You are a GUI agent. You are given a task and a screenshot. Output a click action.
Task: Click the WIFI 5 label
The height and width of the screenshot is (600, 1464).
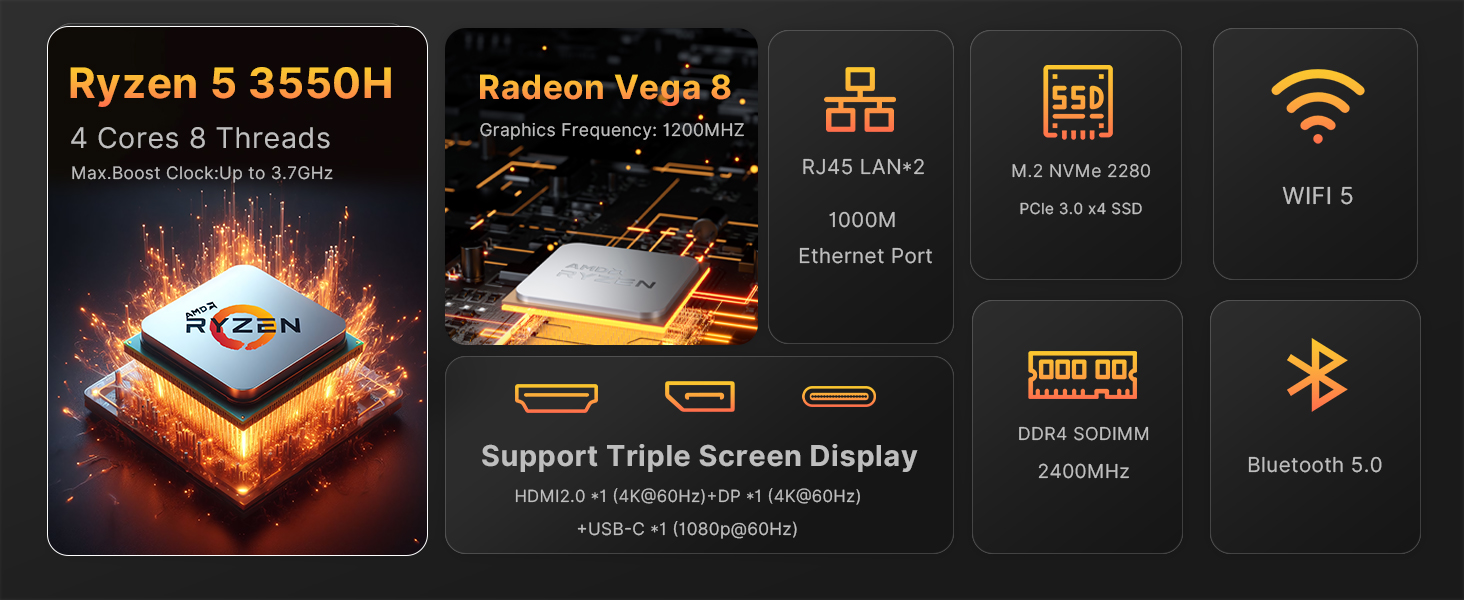(1317, 196)
